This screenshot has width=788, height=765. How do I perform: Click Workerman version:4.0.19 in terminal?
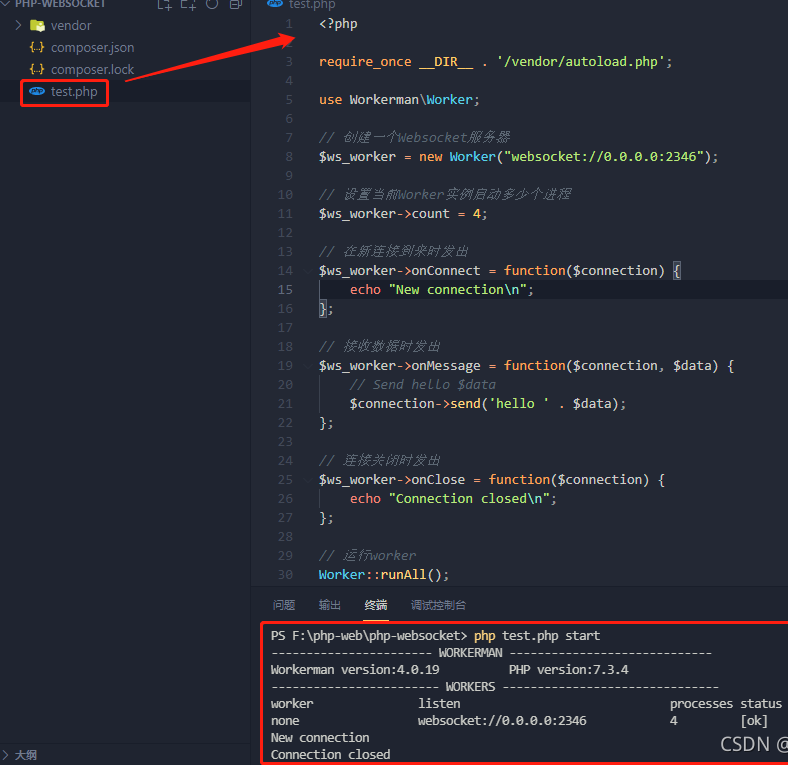click(x=355, y=670)
